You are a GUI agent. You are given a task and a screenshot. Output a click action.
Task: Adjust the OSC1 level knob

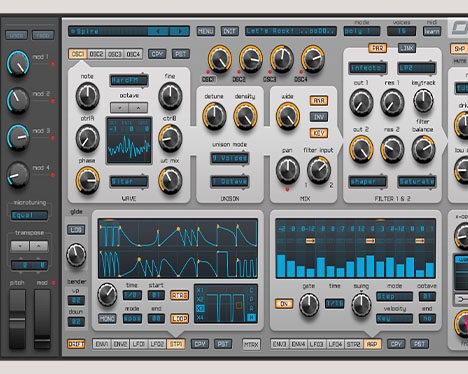[x=220, y=59]
